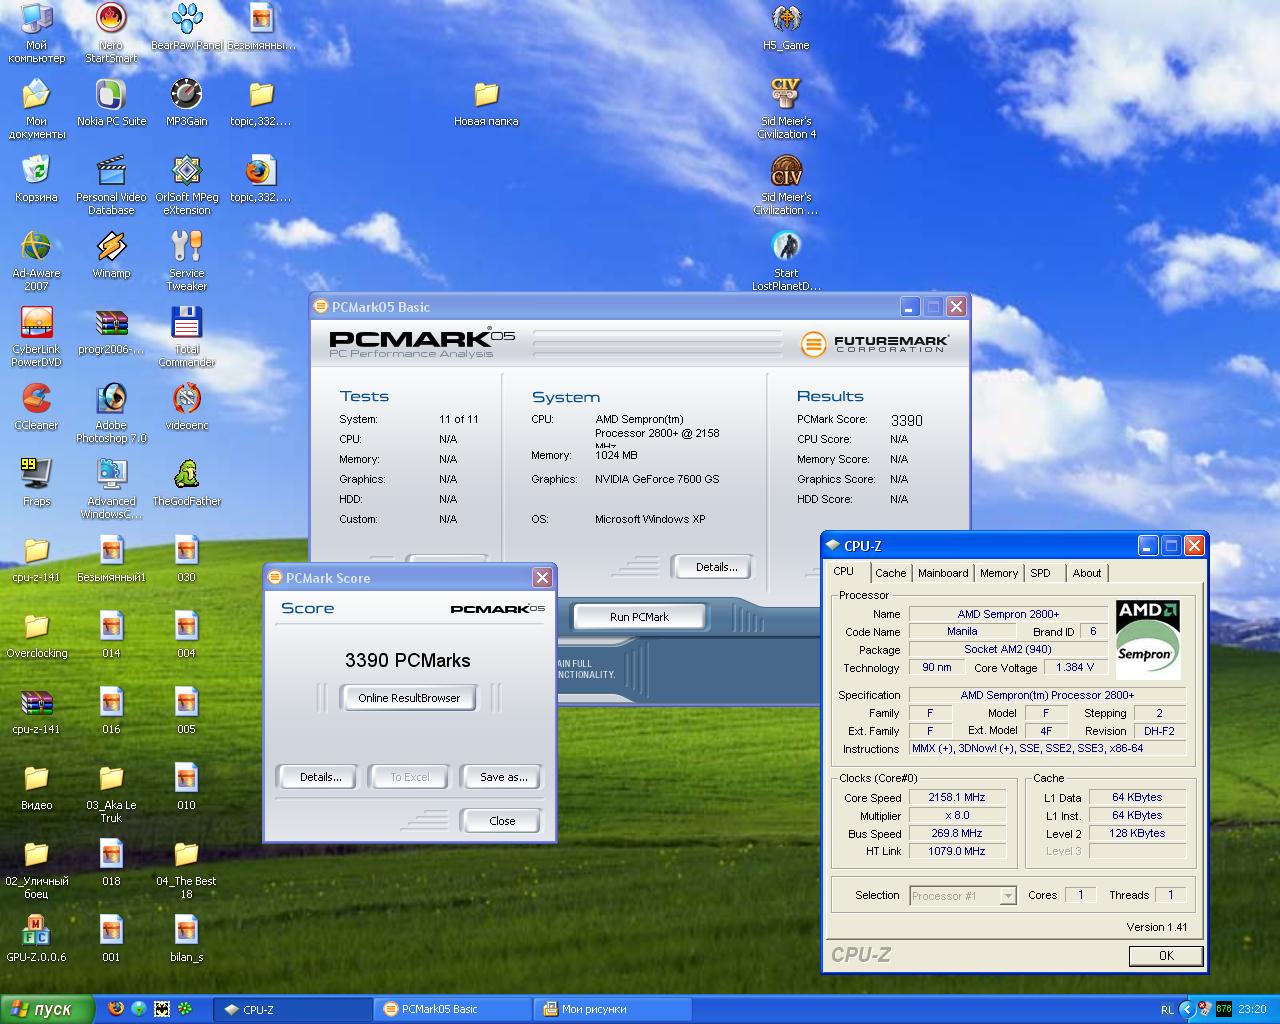Open 04_The Best 18 folder
The width and height of the screenshot is (1280, 1024).
(x=186, y=868)
